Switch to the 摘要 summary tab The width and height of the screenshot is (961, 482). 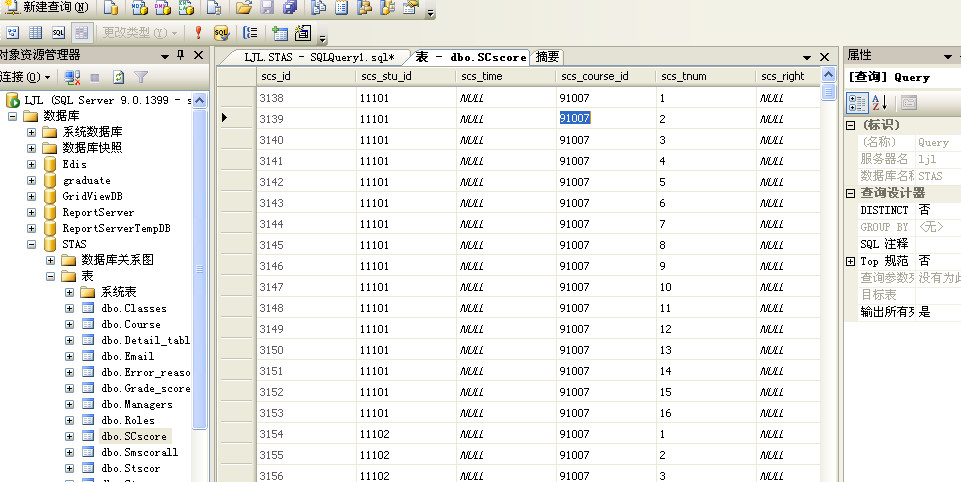point(547,57)
